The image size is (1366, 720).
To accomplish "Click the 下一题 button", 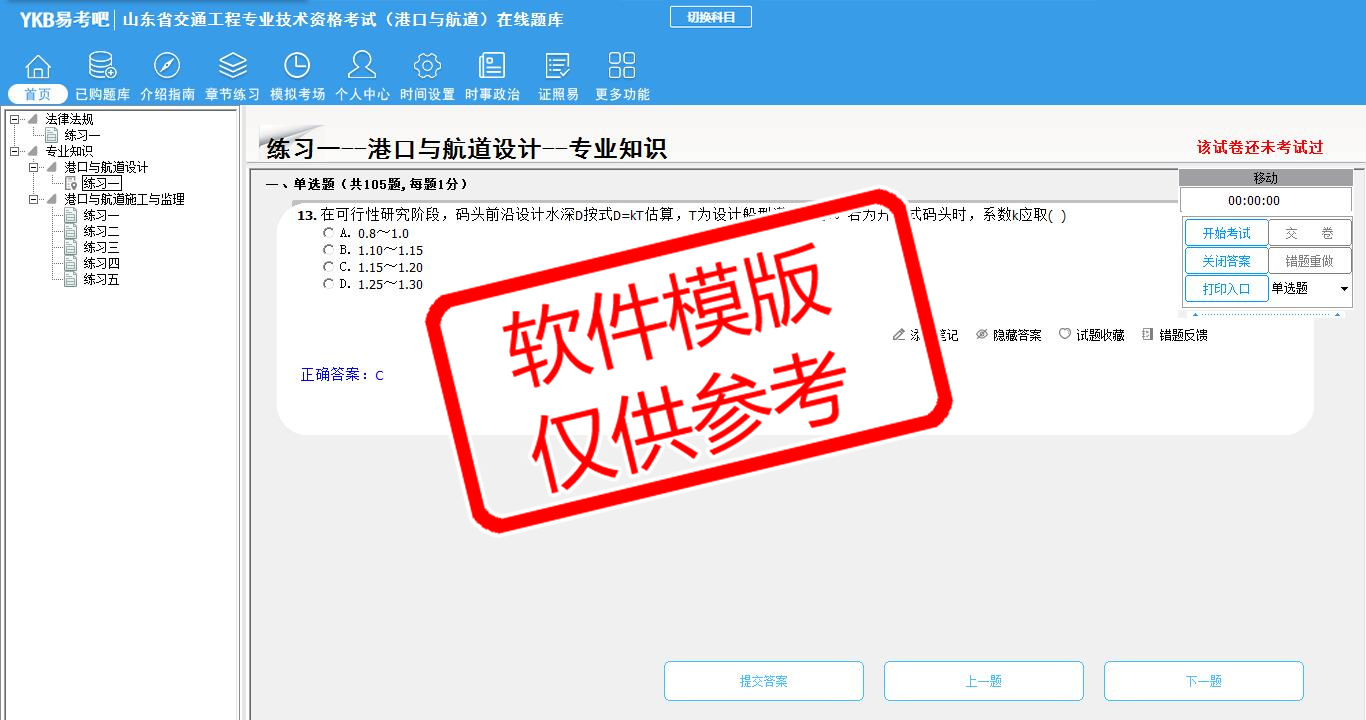I will pos(1203,681).
